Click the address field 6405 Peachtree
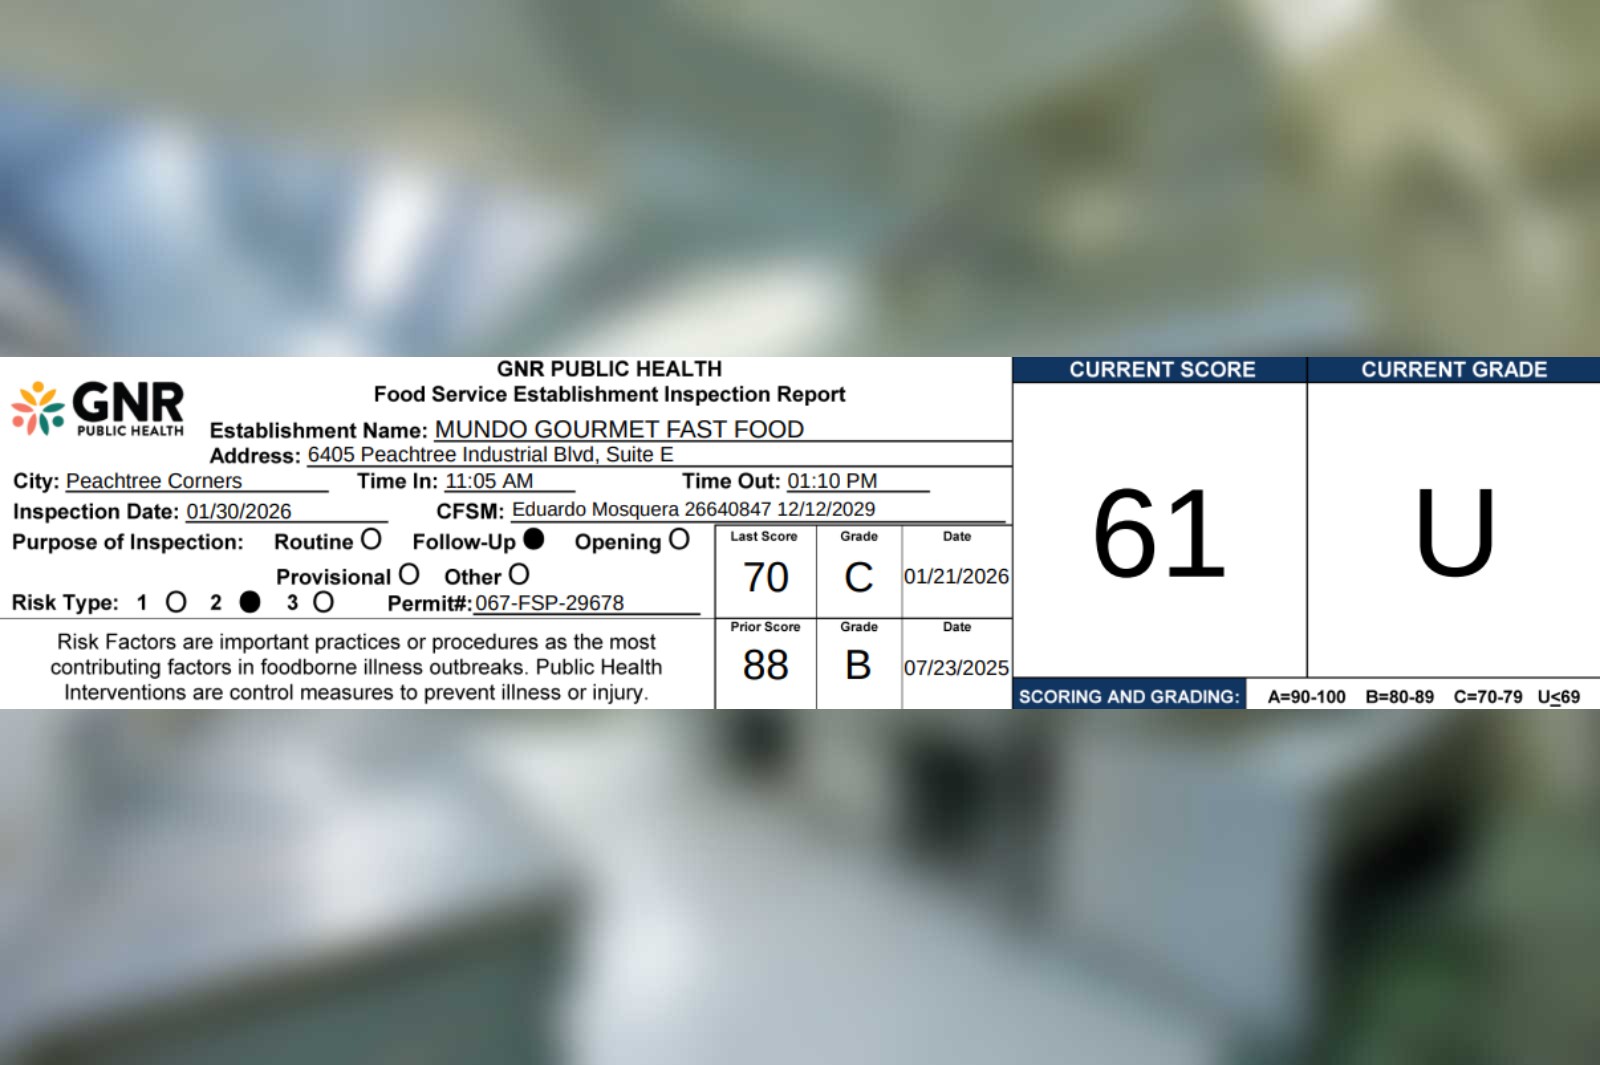 (x=490, y=455)
